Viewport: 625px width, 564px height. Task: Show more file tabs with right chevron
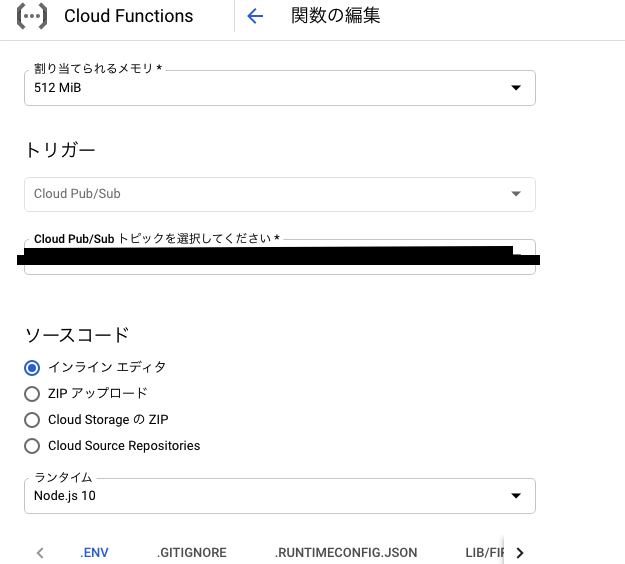(520, 553)
